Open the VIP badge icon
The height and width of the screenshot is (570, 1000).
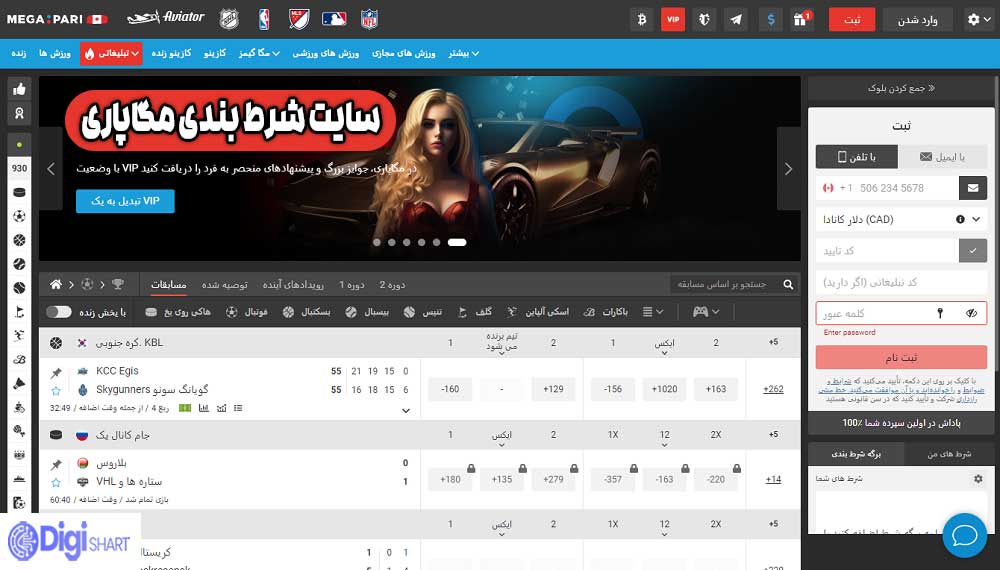click(x=673, y=20)
